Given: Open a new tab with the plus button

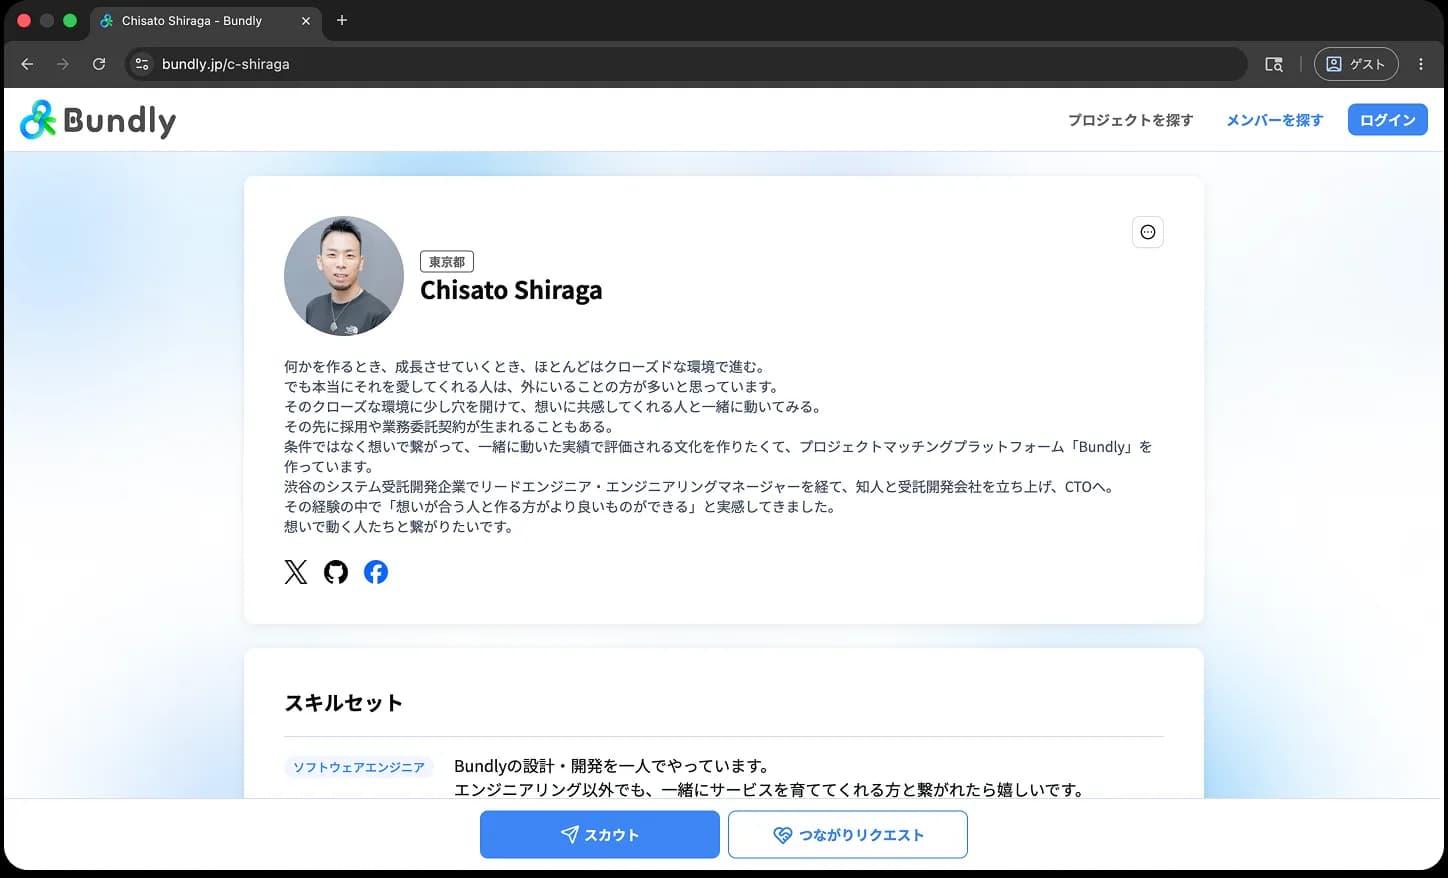Looking at the screenshot, I should tap(342, 20).
